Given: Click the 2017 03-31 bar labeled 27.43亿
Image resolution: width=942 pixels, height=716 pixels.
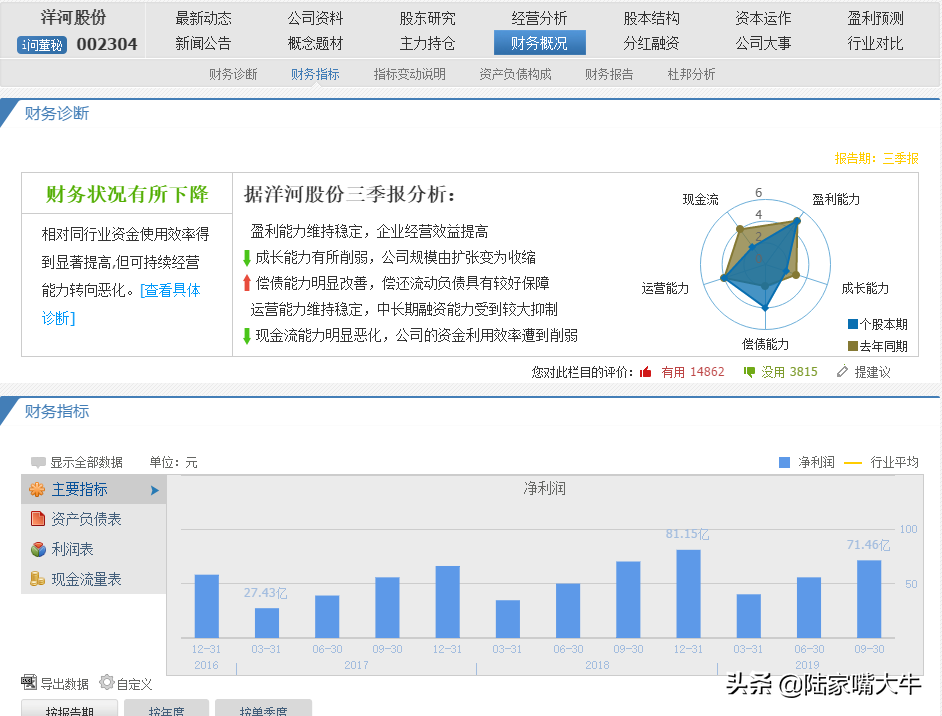Looking at the screenshot, I should click(267, 623).
